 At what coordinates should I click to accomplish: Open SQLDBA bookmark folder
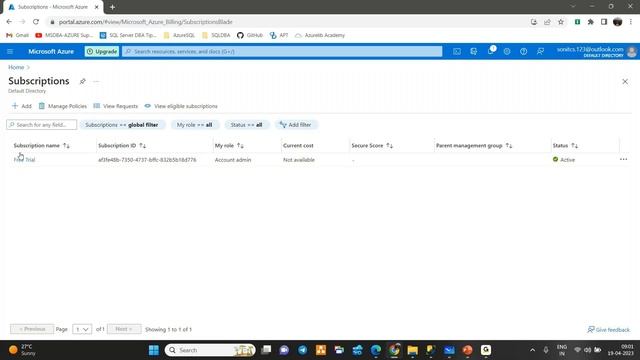(x=216, y=35)
